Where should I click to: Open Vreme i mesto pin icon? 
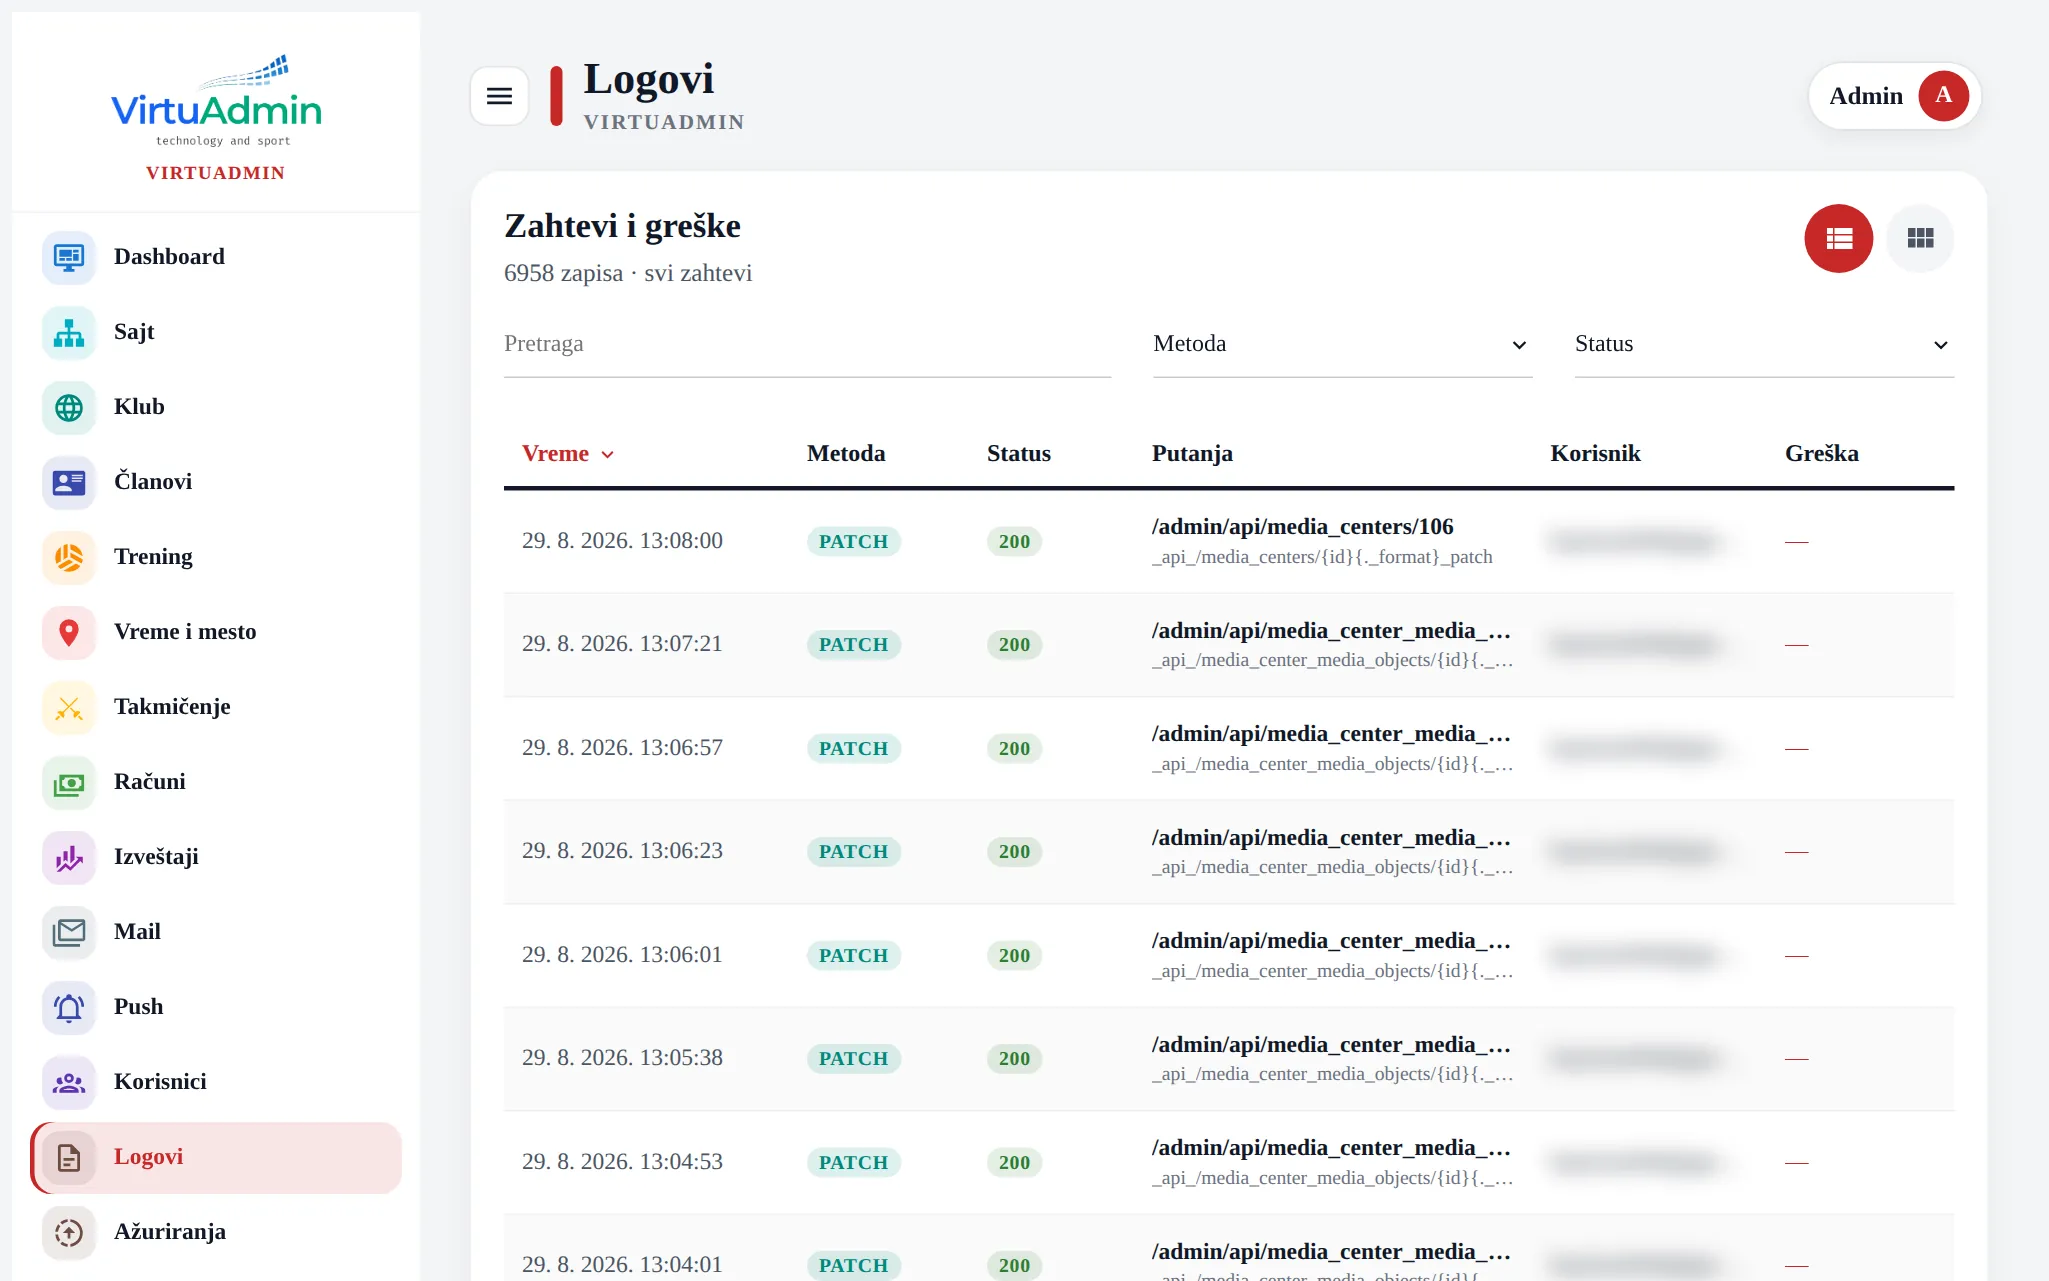point(69,632)
